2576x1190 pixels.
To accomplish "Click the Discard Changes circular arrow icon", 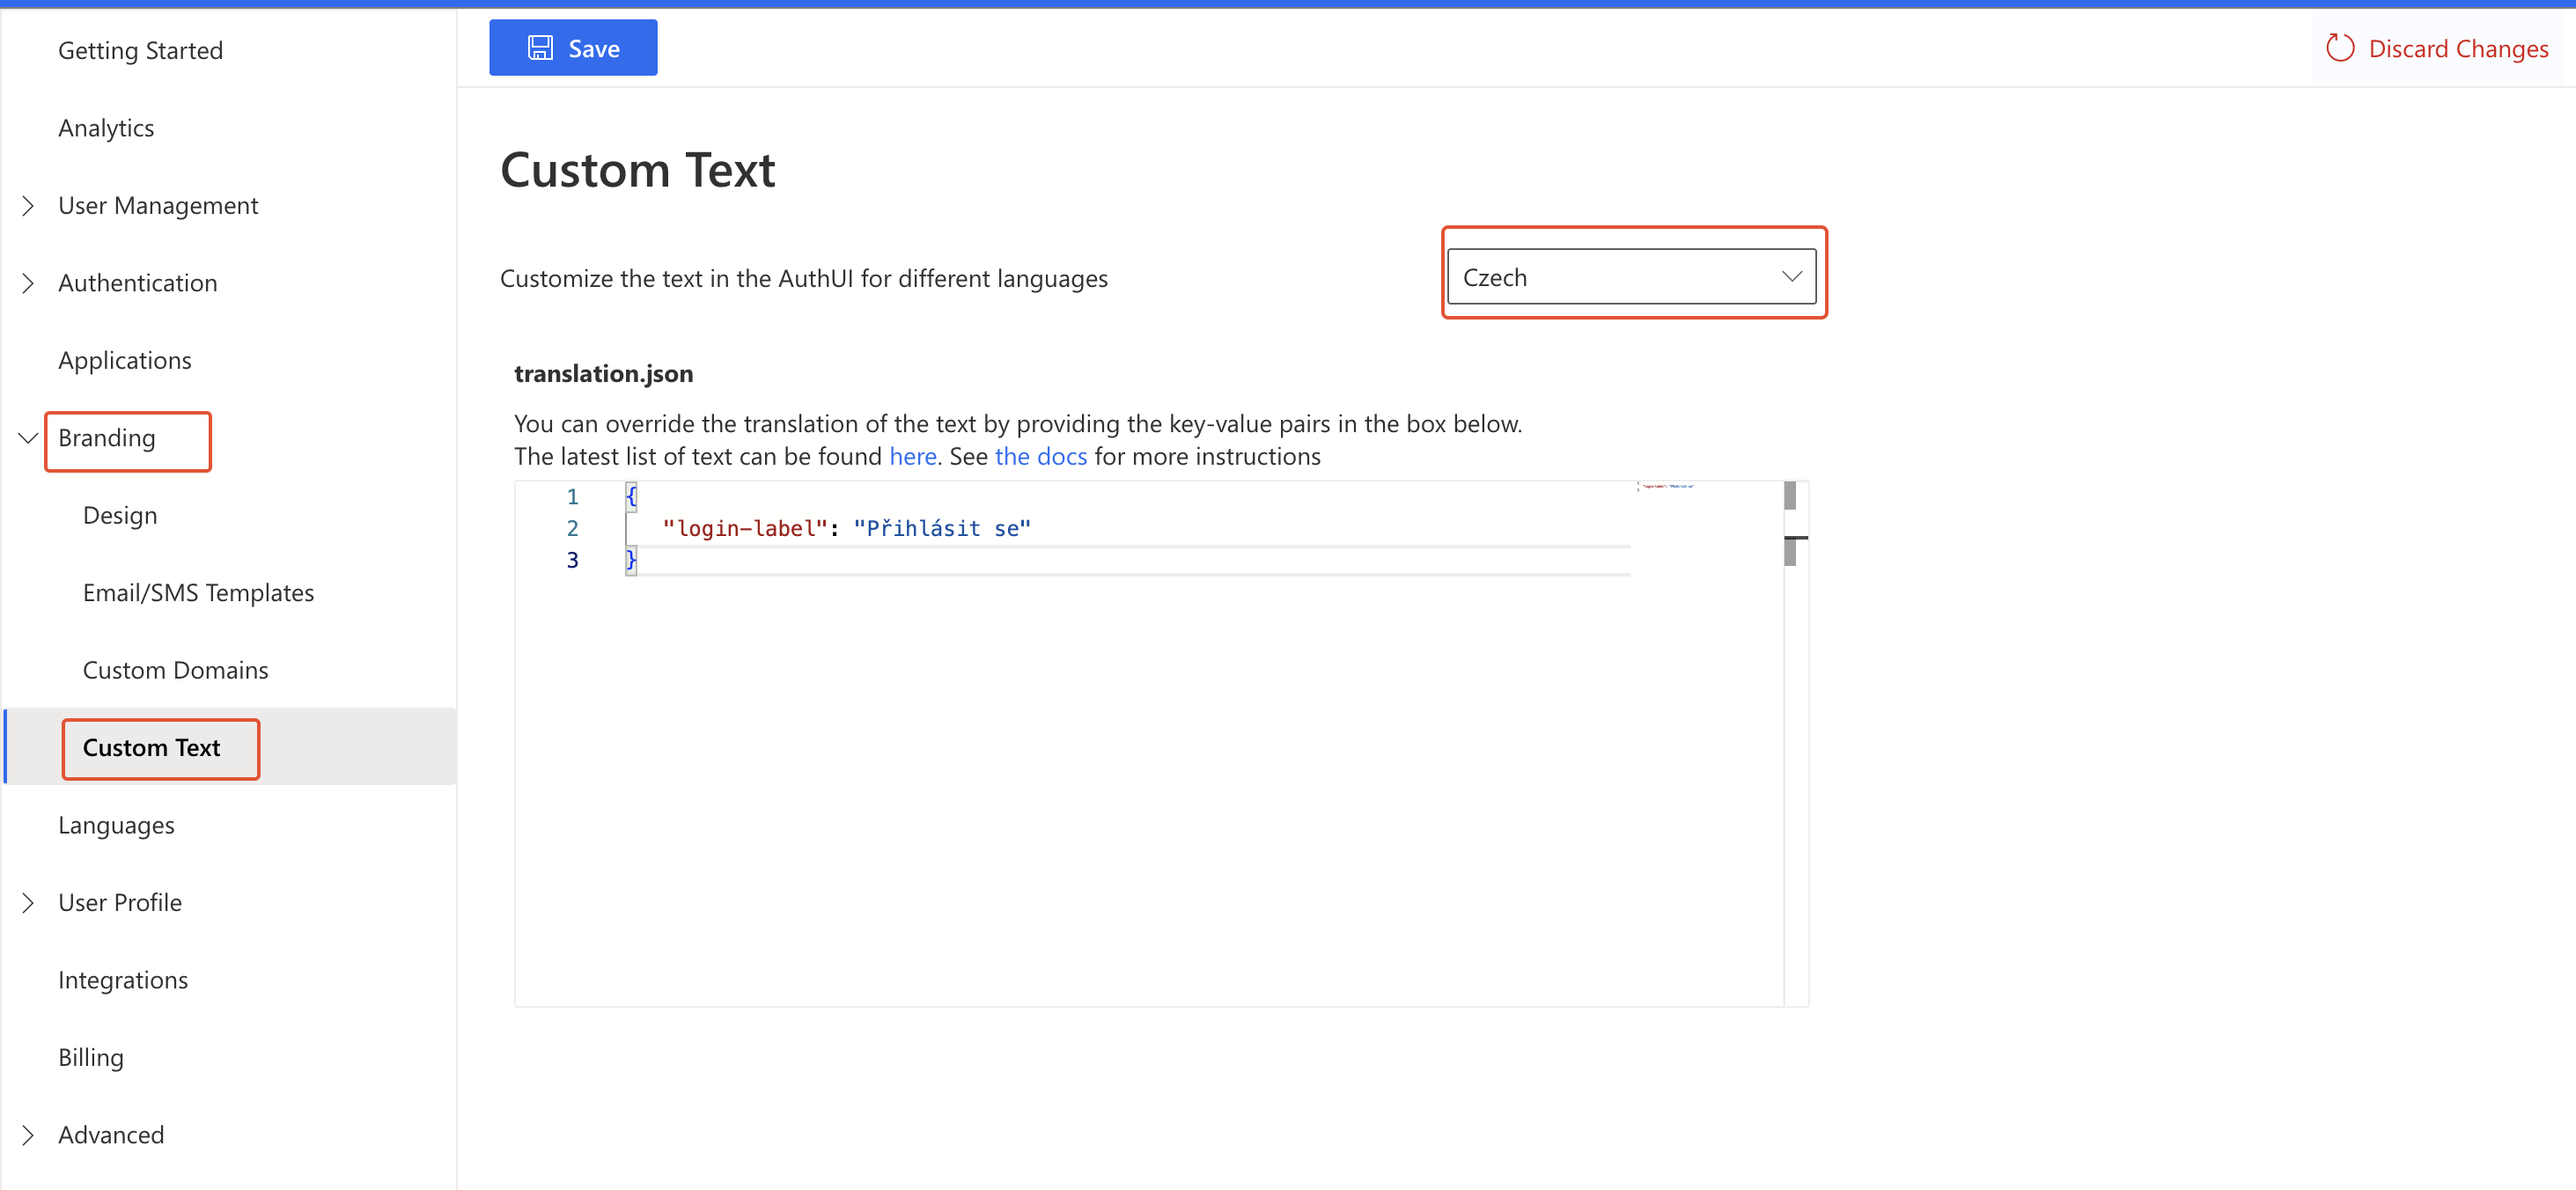I will coord(2339,48).
